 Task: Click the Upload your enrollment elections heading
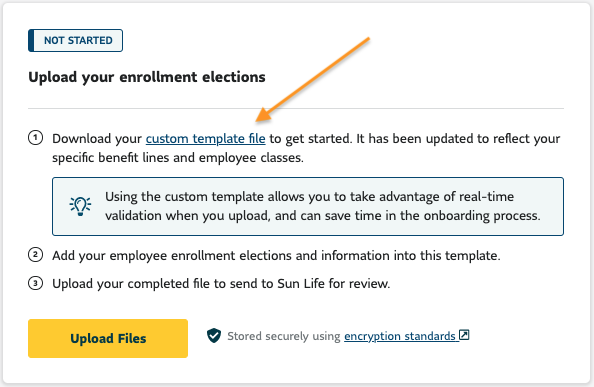pyautogui.click(x=147, y=77)
